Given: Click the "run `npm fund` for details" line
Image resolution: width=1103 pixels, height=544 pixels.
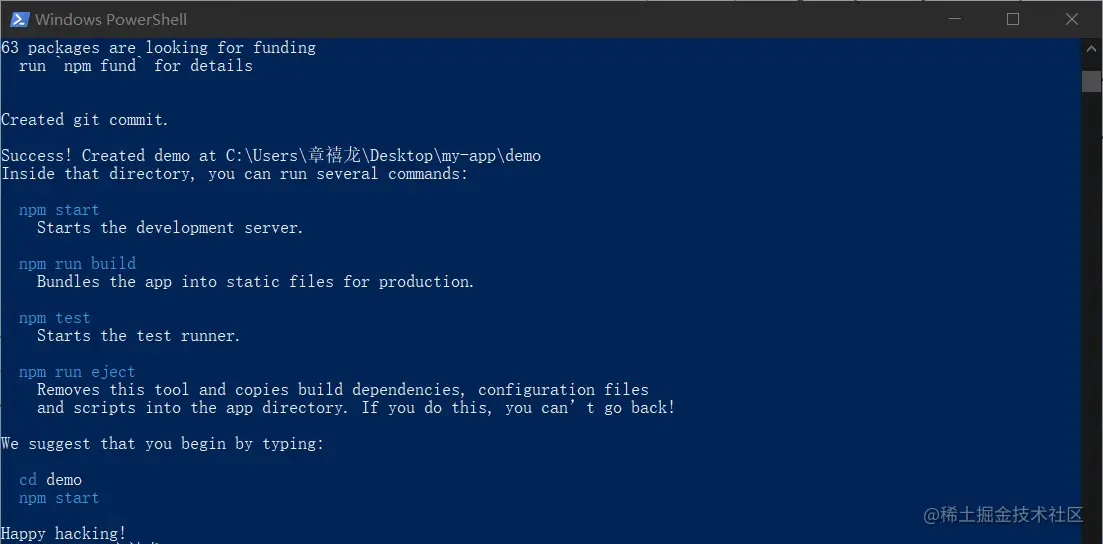Looking at the screenshot, I should coord(135,66).
